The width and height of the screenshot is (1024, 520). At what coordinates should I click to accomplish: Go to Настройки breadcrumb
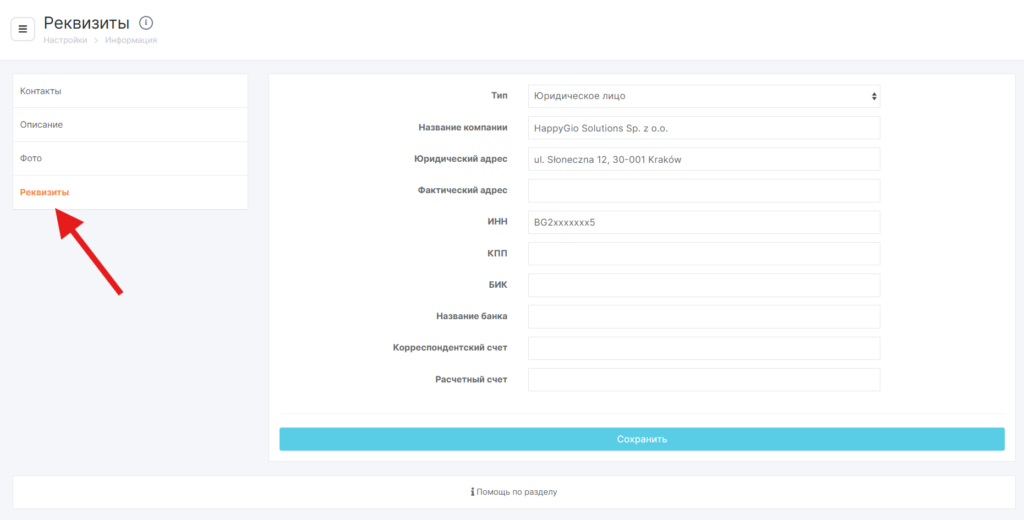64,40
